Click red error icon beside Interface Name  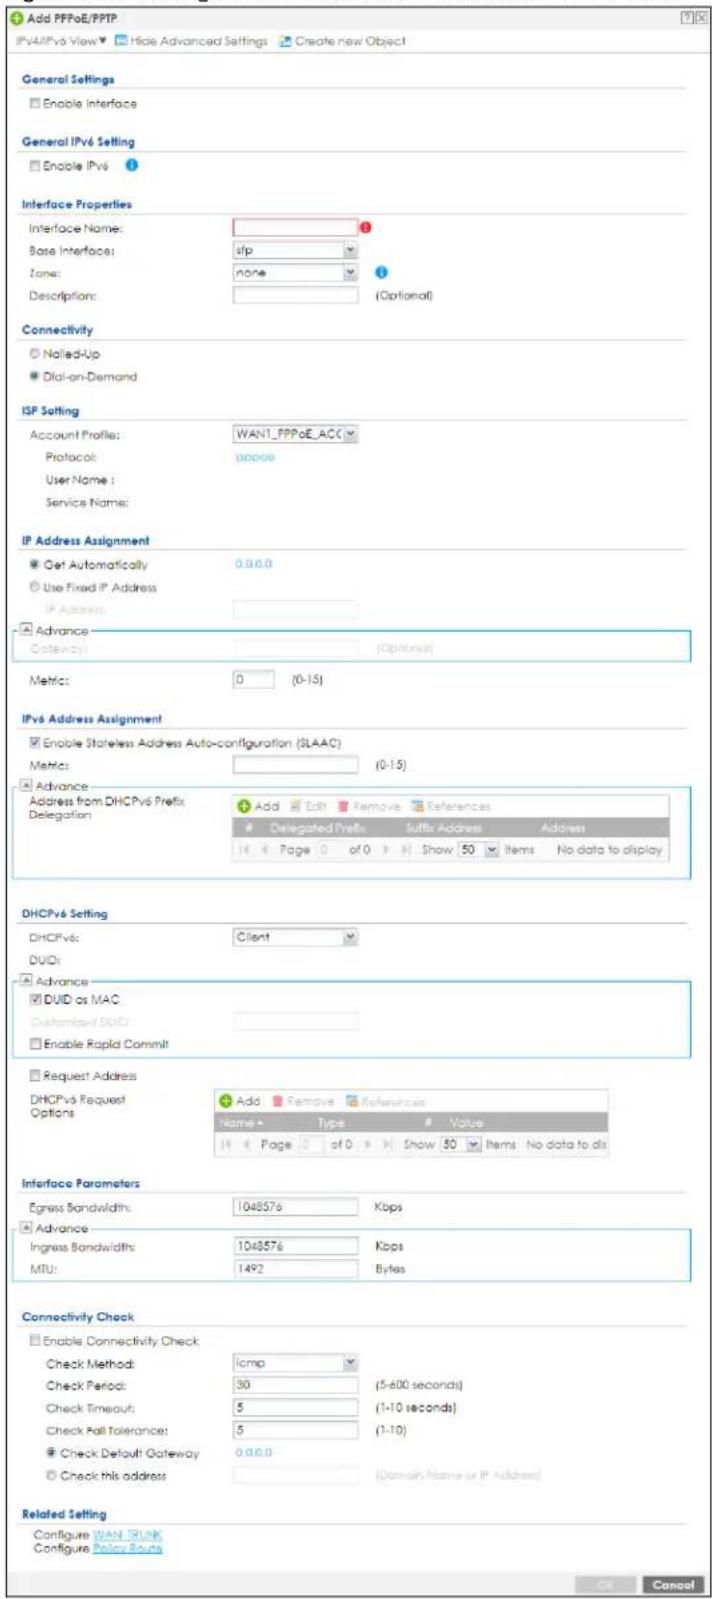point(364,227)
